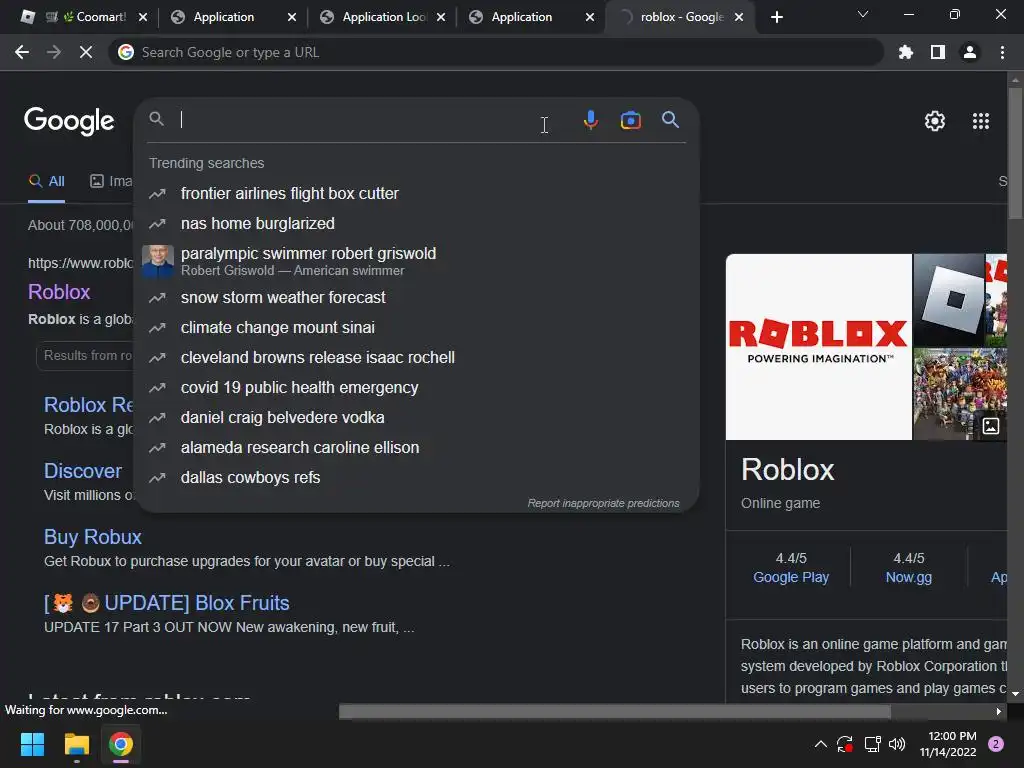The image size is (1024, 768).
Task: Click the browser forward arrow
Action: (54, 52)
